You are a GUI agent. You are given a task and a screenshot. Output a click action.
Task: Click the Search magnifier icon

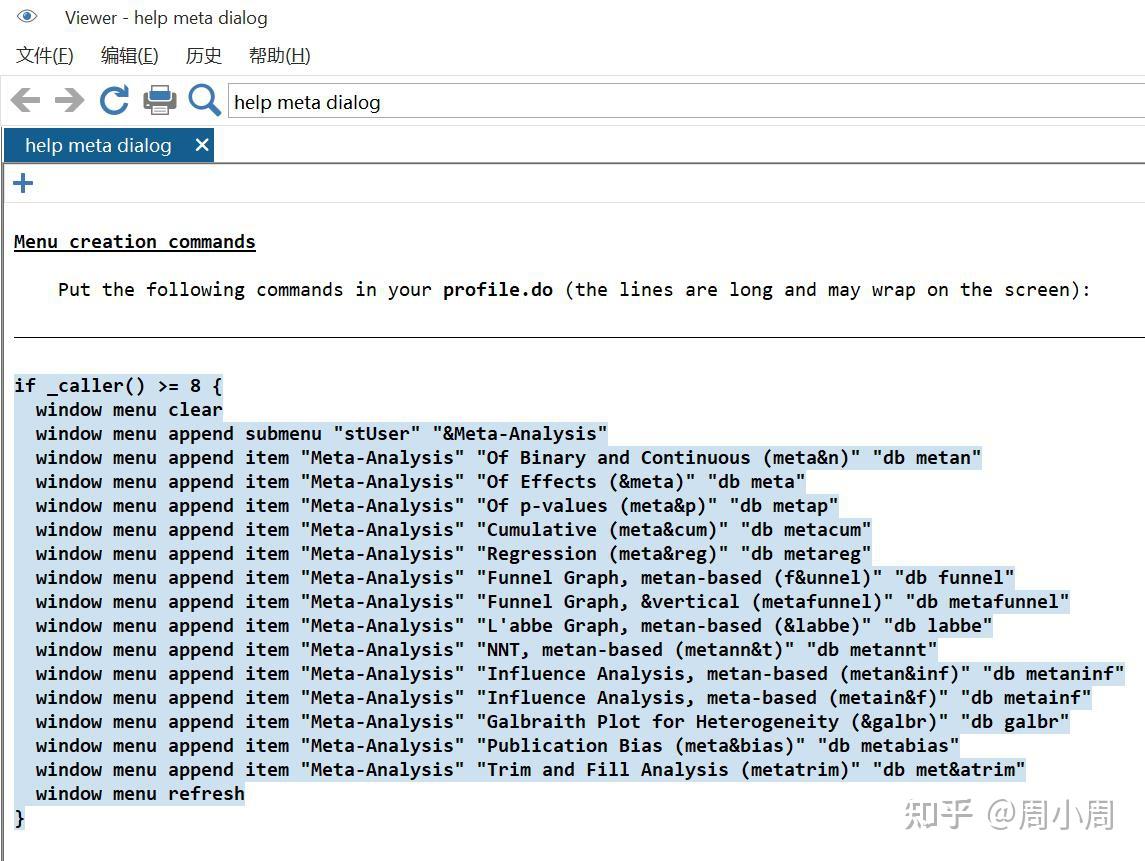coord(204,100)
